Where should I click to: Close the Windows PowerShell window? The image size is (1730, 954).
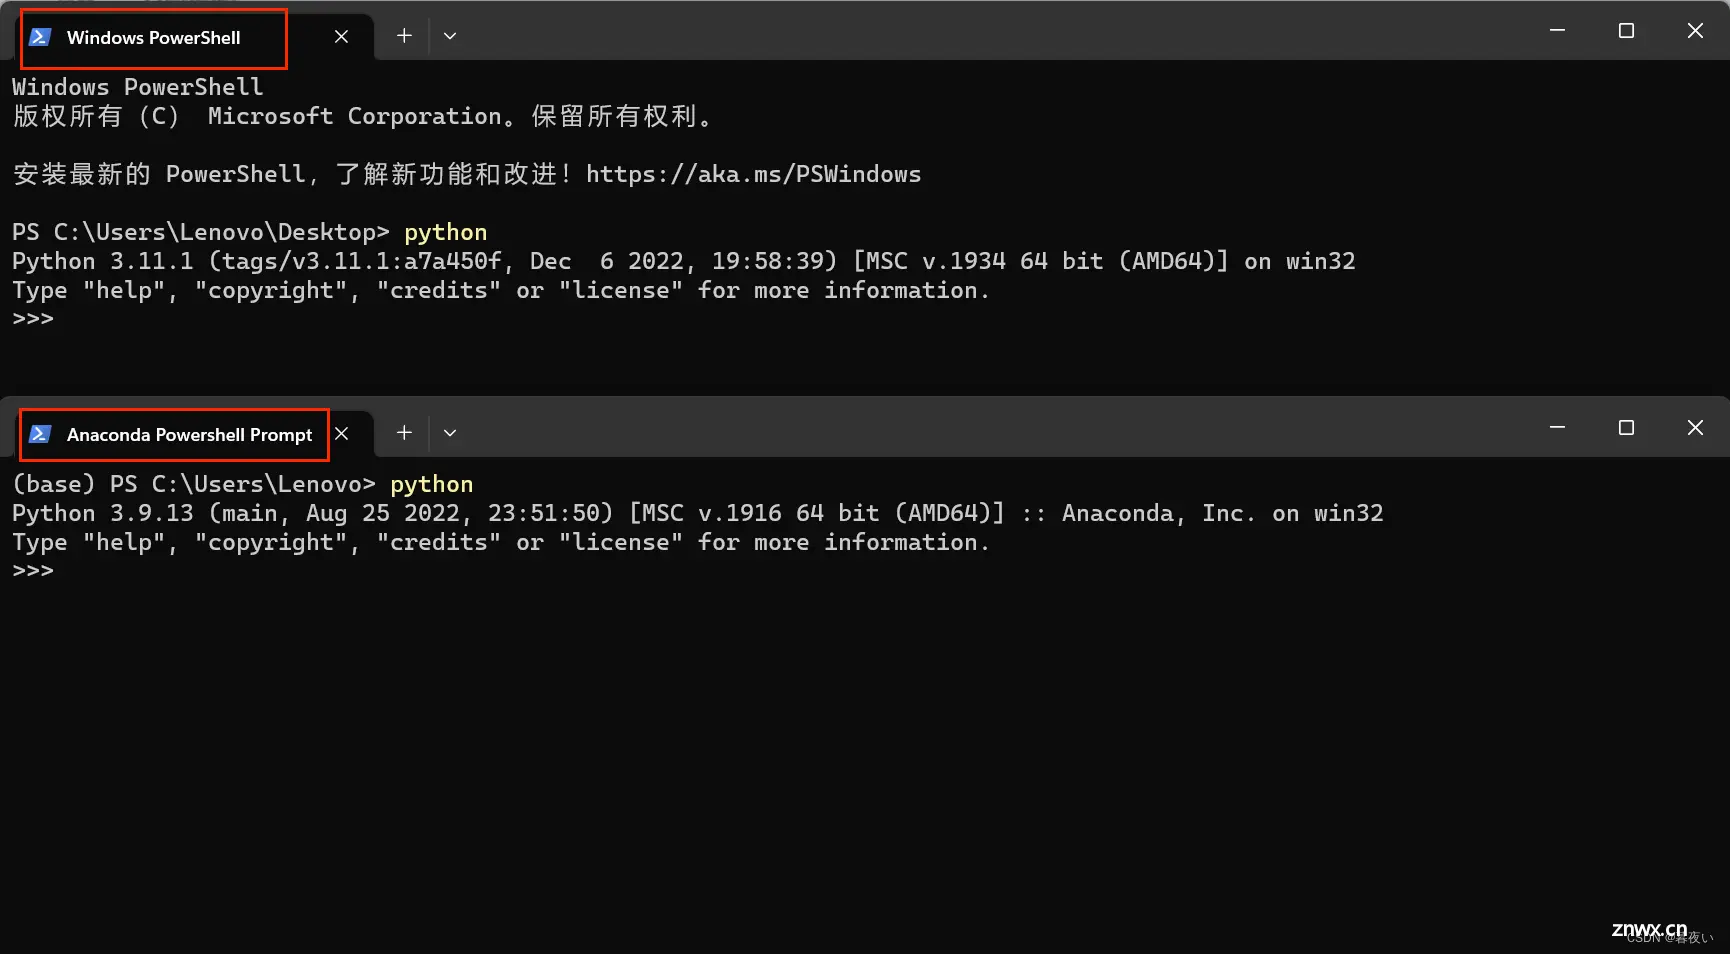[x=1695, y=31]
